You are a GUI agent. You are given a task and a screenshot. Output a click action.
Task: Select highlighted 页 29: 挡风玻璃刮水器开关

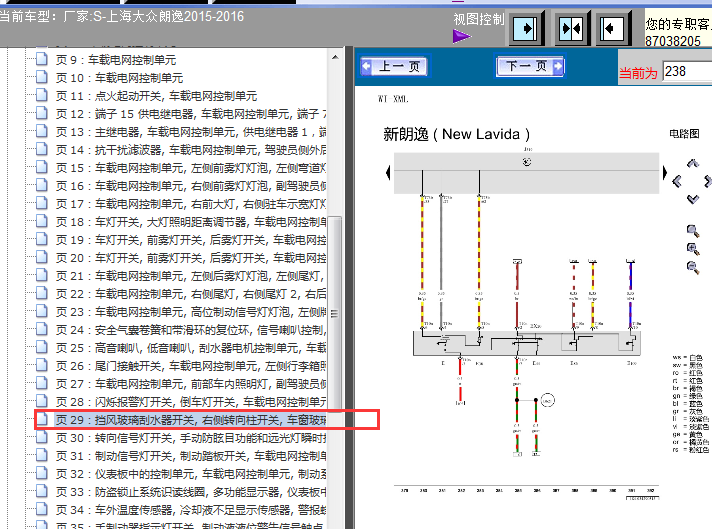[191, 420]
